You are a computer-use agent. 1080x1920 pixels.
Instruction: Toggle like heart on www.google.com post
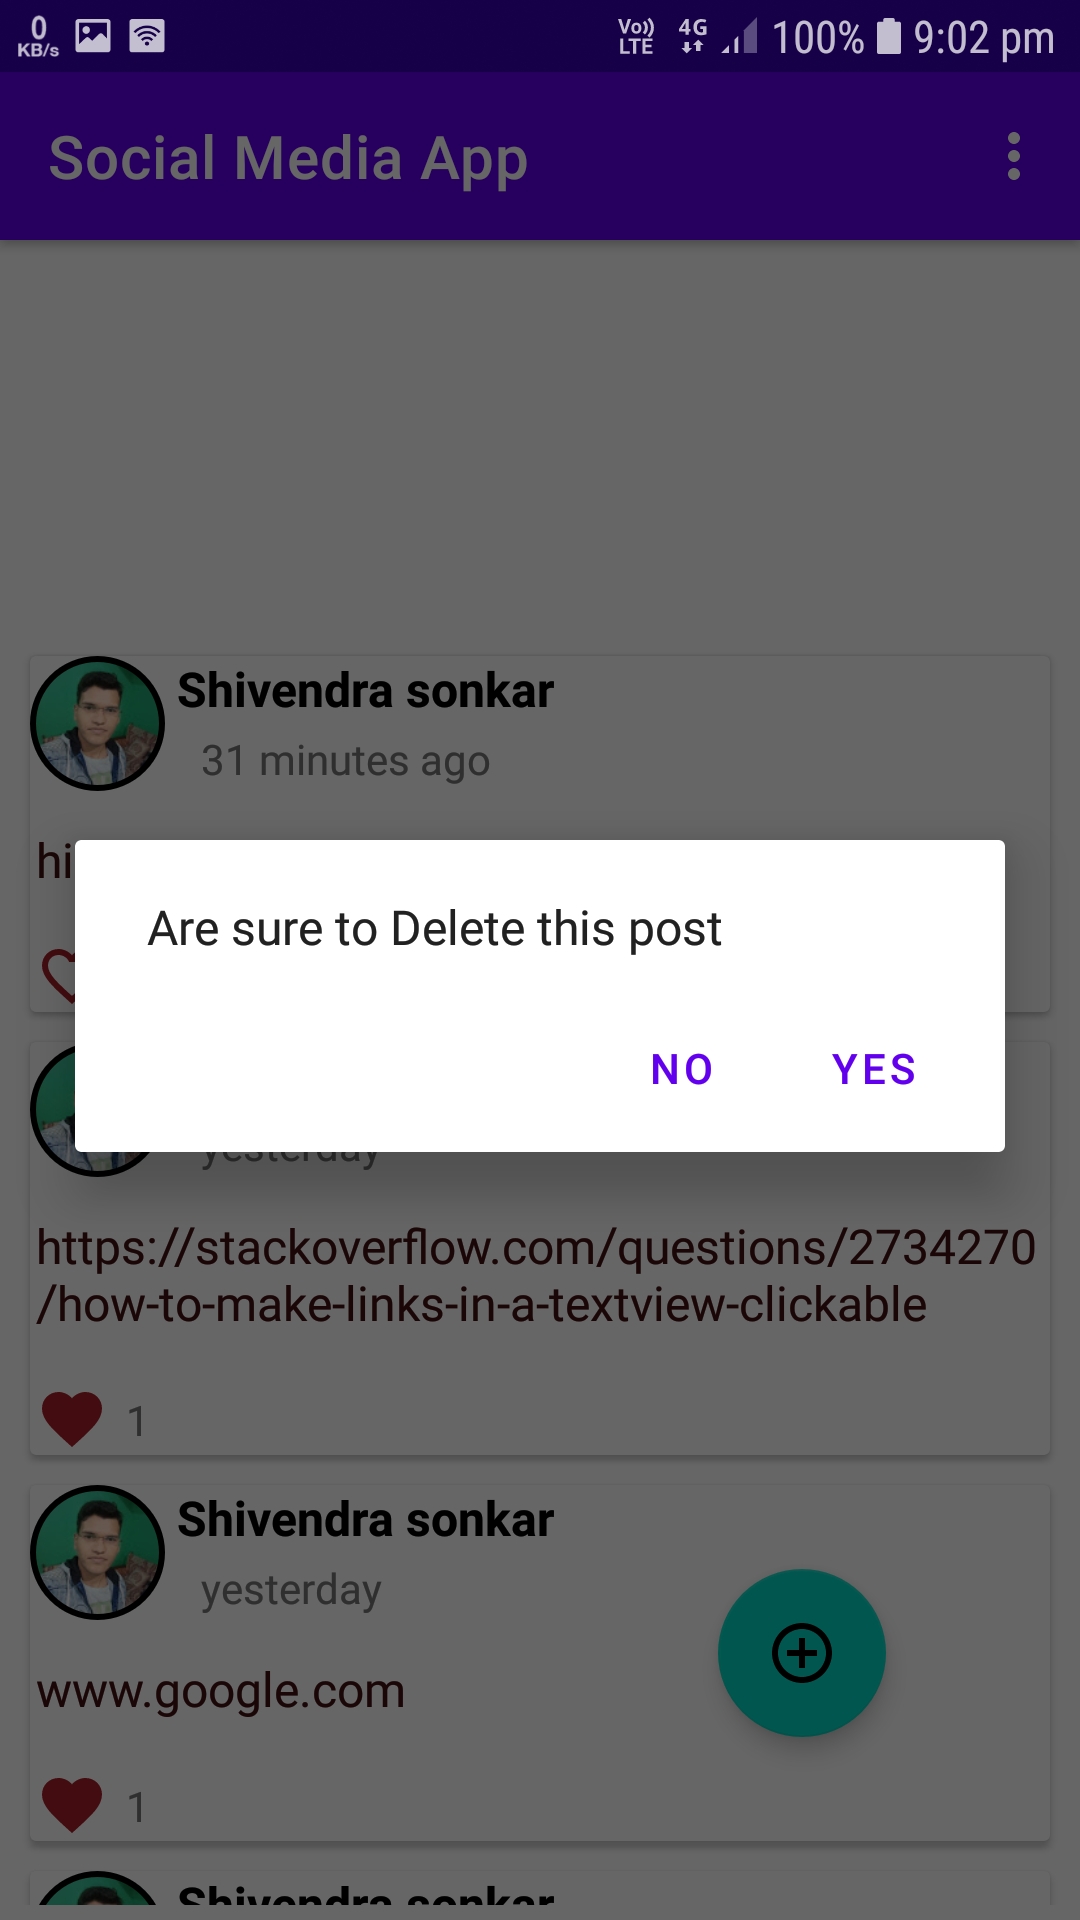click(x=72, y=1804)
